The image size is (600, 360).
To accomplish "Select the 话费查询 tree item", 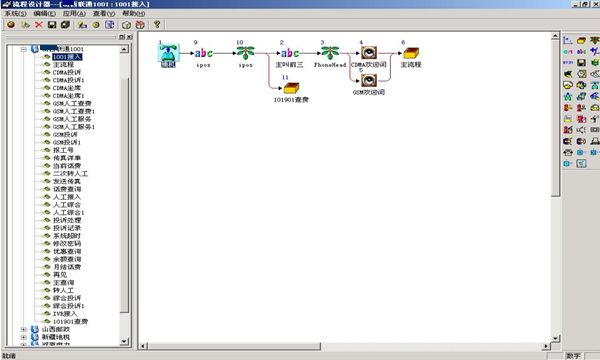I will 67,189.
